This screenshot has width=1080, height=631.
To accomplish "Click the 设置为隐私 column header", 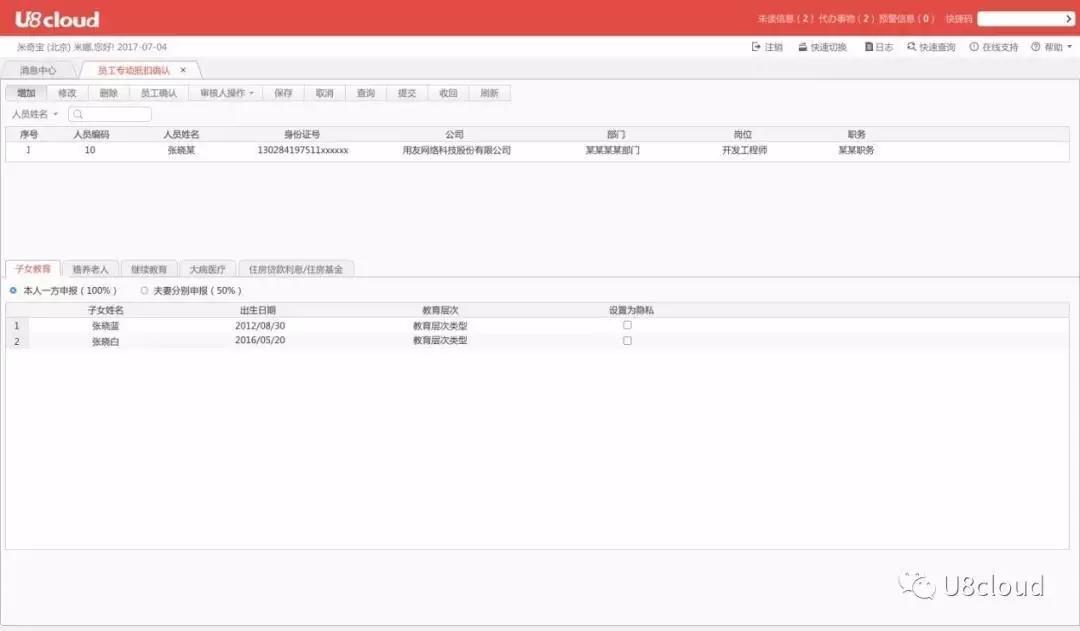I will [x=631, y=311].
